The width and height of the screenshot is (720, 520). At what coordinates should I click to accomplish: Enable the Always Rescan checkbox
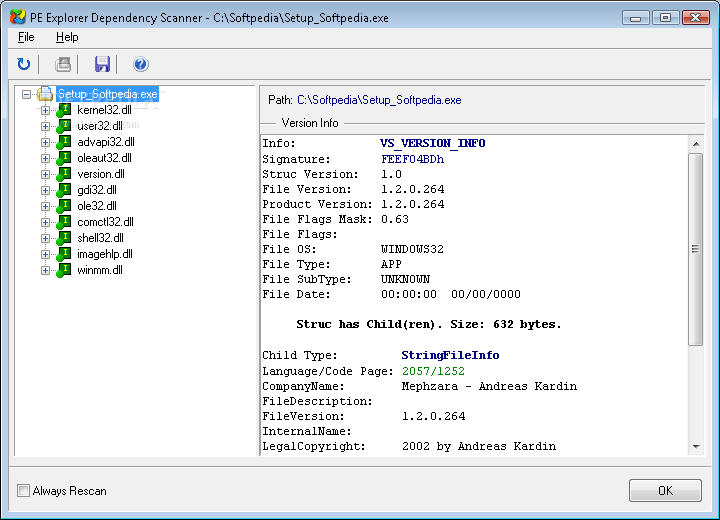point(23,491)
